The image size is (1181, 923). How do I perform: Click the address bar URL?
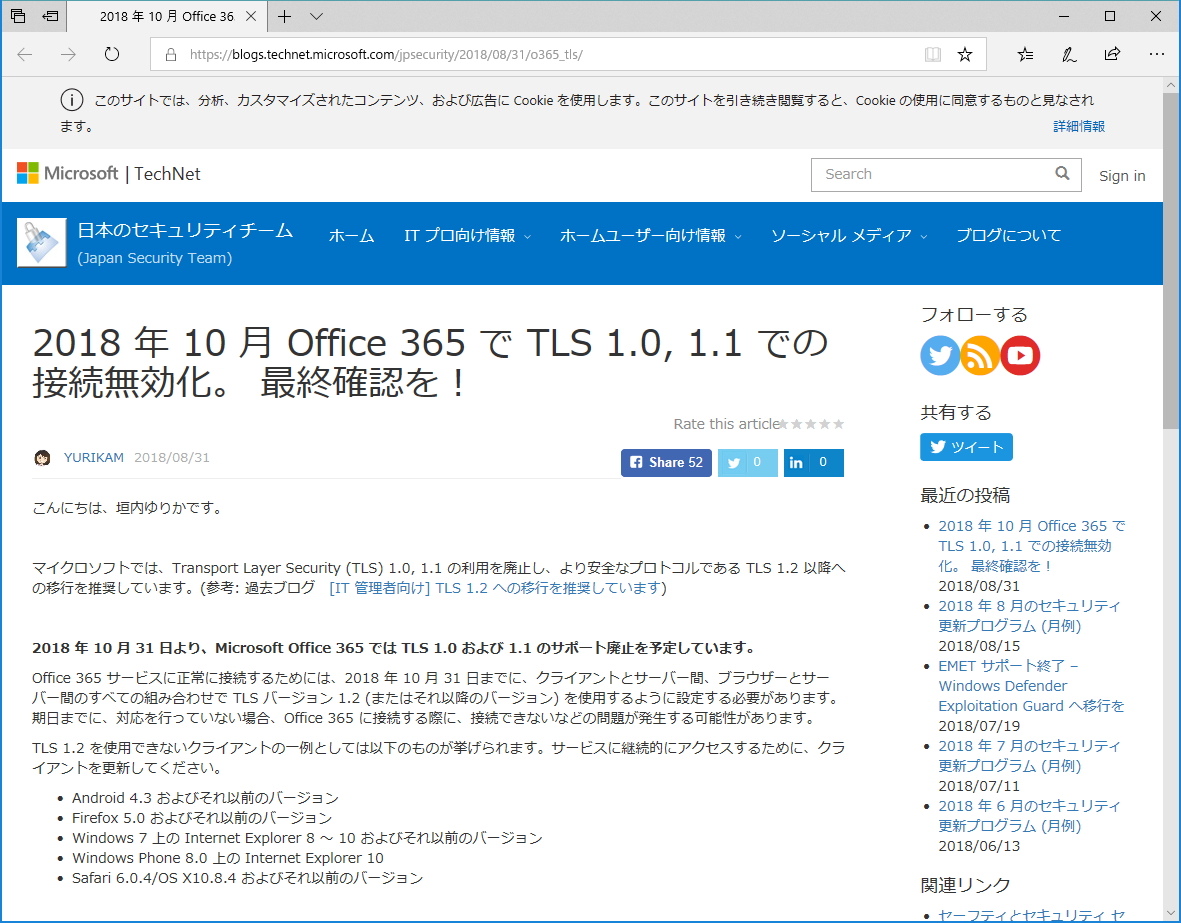click(x=386, y=54)
